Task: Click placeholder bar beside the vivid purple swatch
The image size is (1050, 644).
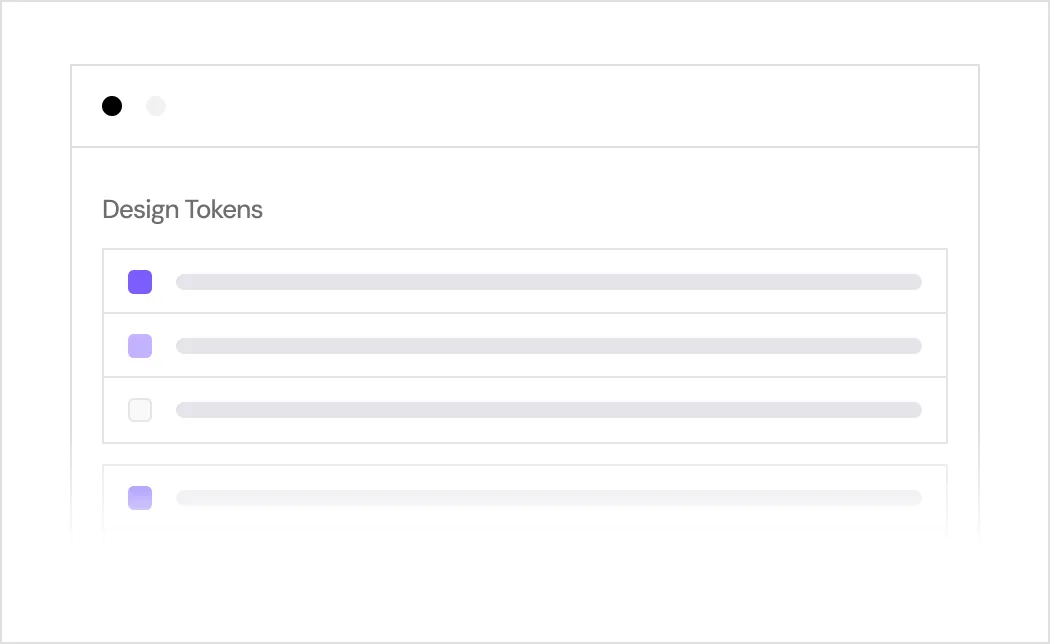Action: click(x=548, y=282)
